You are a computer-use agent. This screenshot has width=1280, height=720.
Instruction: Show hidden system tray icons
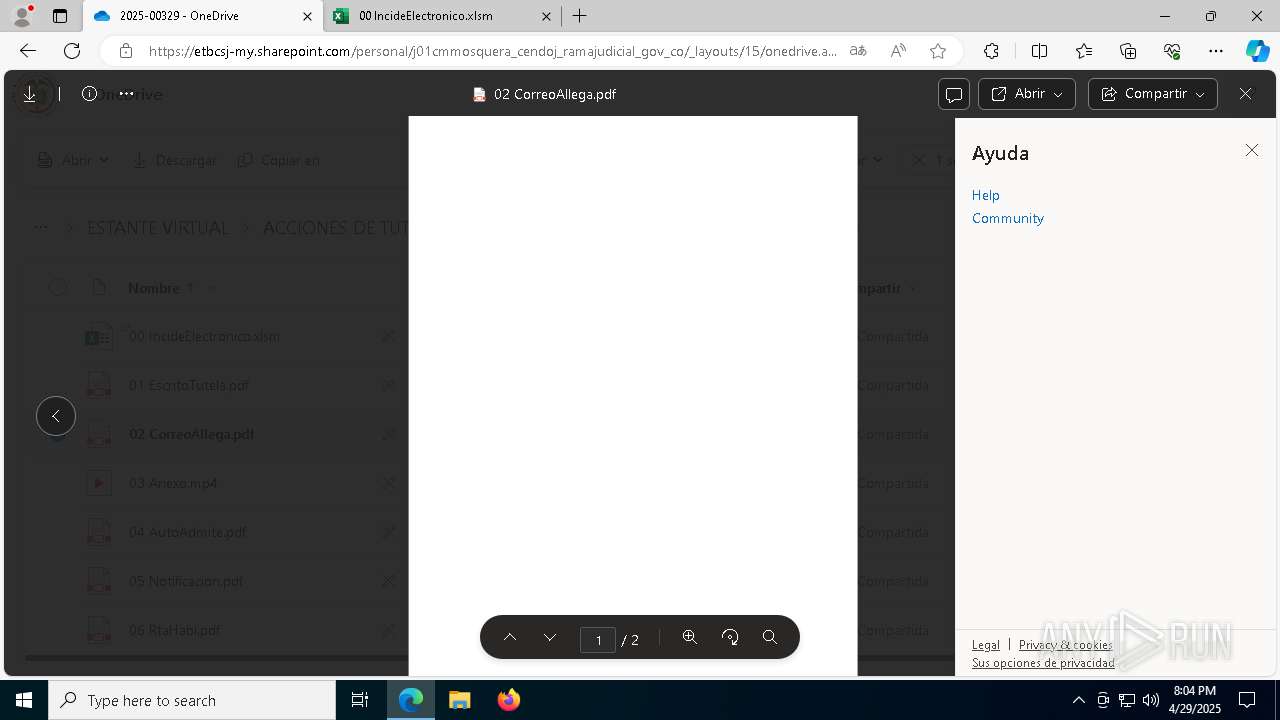(x=1078, y=700)
